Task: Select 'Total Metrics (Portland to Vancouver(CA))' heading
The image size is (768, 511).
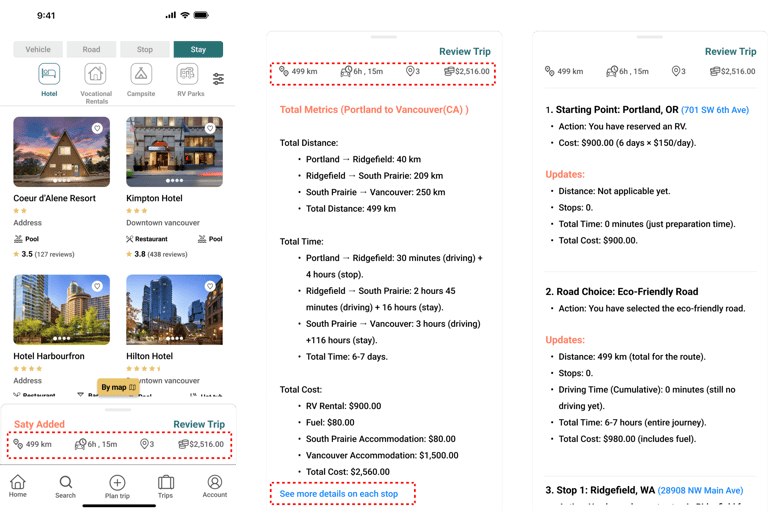Action: click(374, 110)
